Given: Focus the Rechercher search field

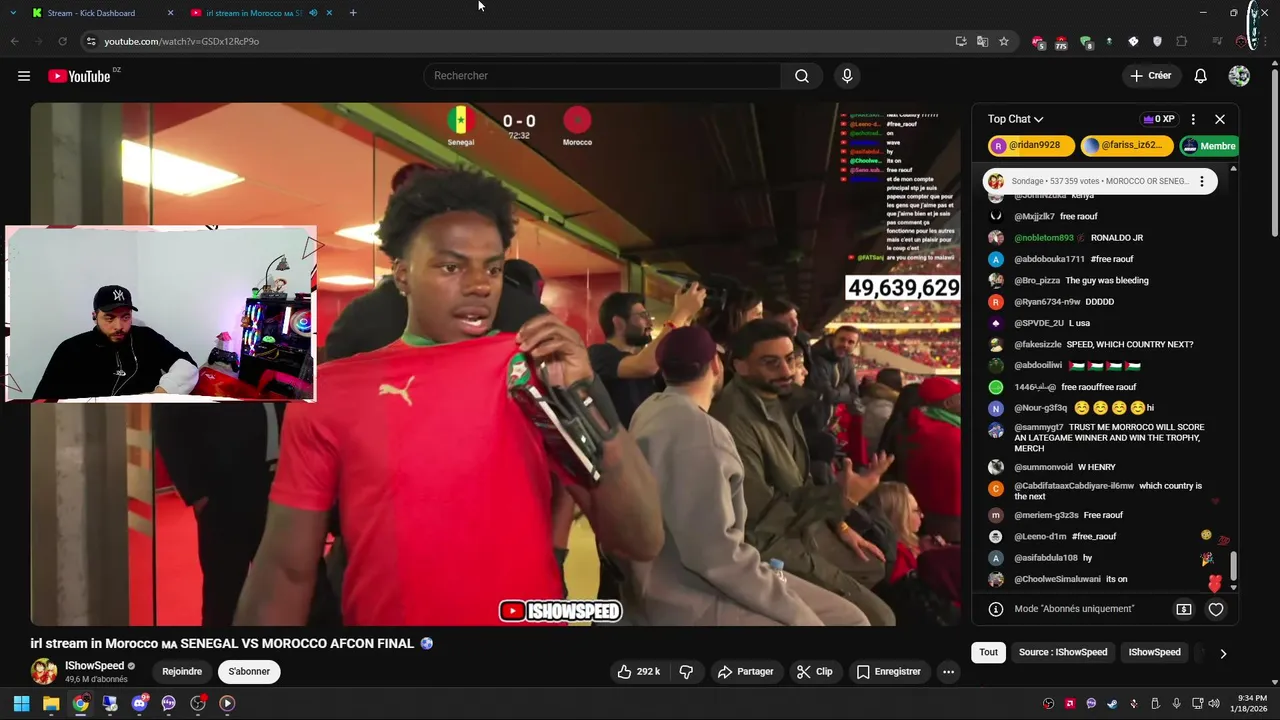Looking at the screenshot, I should pyautogui.click(x=603, y=76).
